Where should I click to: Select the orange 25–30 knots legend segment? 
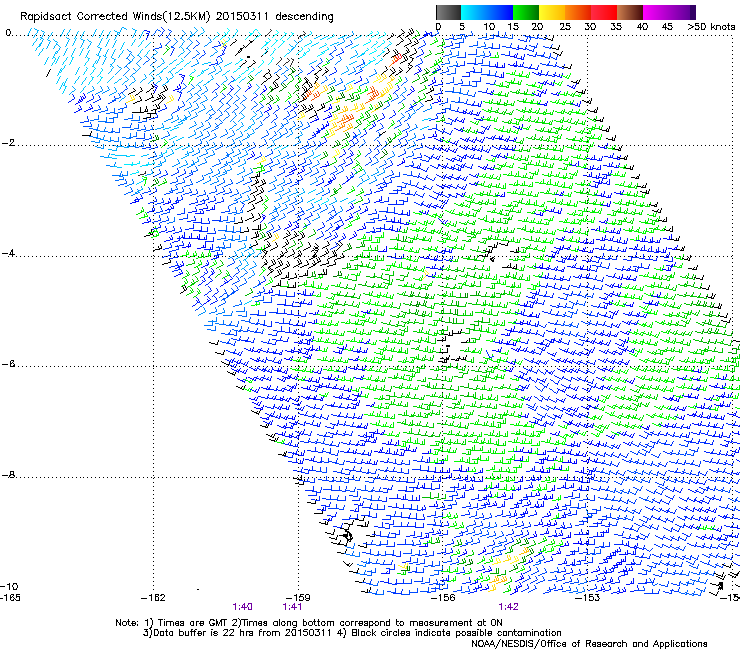578,12
